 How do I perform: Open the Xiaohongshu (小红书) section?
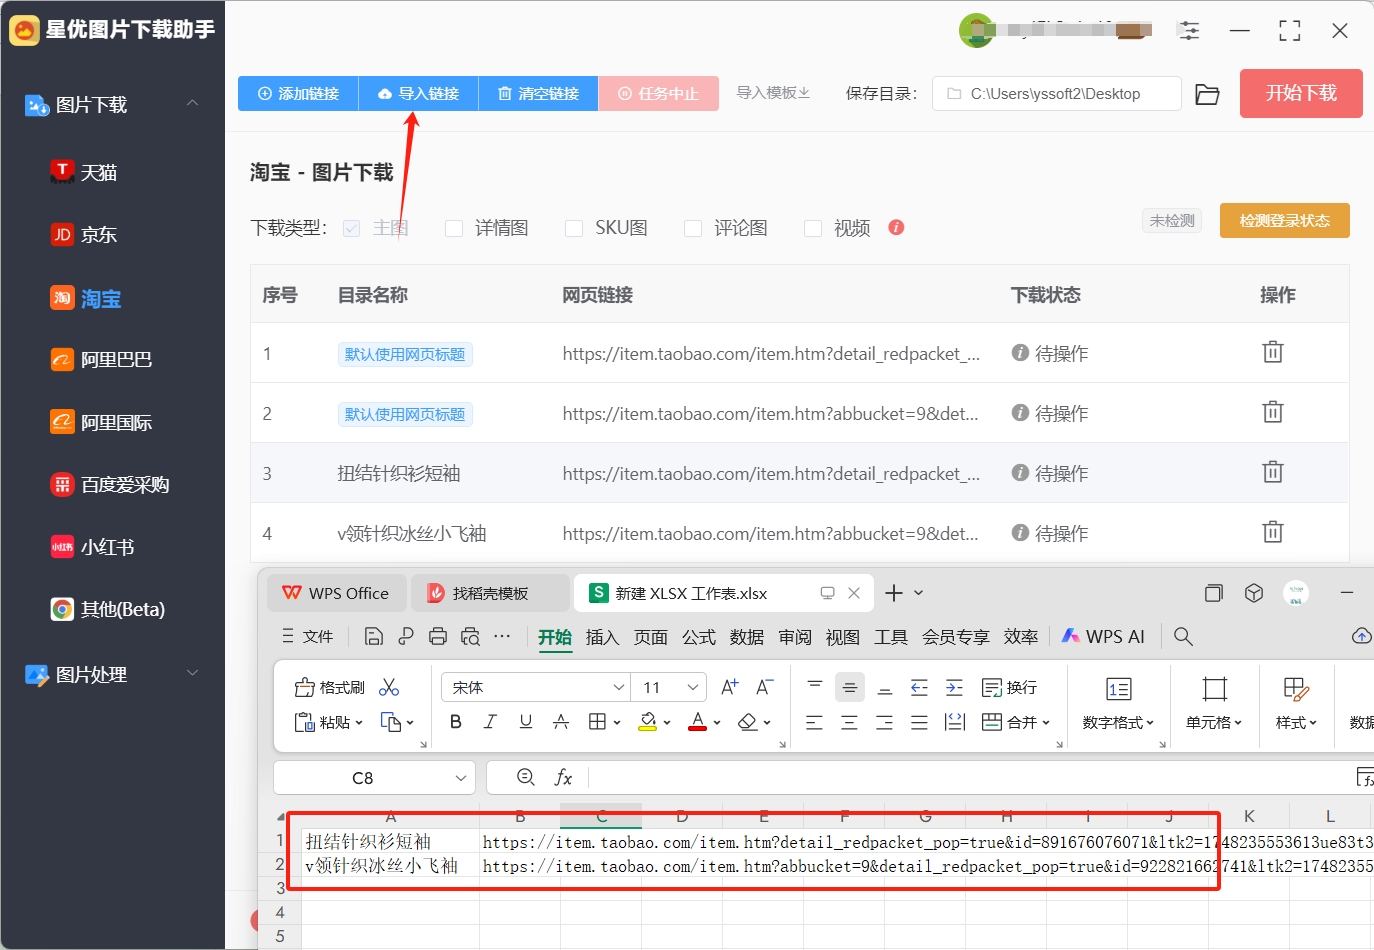pyautogui.click(x=92, y=547)
